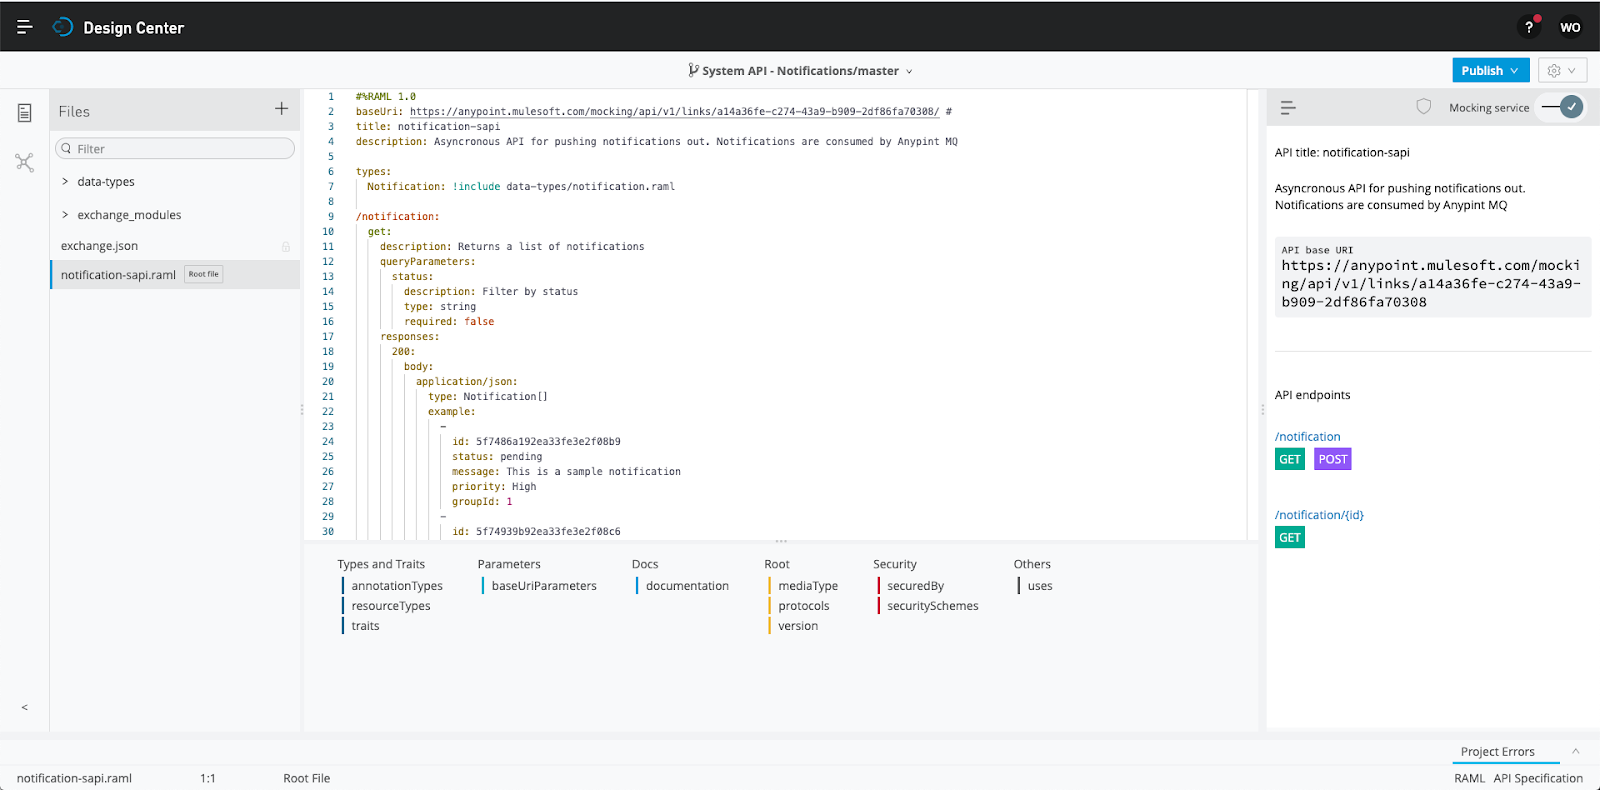Click the Design Center logo icon
The height and width of the screenshot is (790, 1600).
(x=63, y=27)
